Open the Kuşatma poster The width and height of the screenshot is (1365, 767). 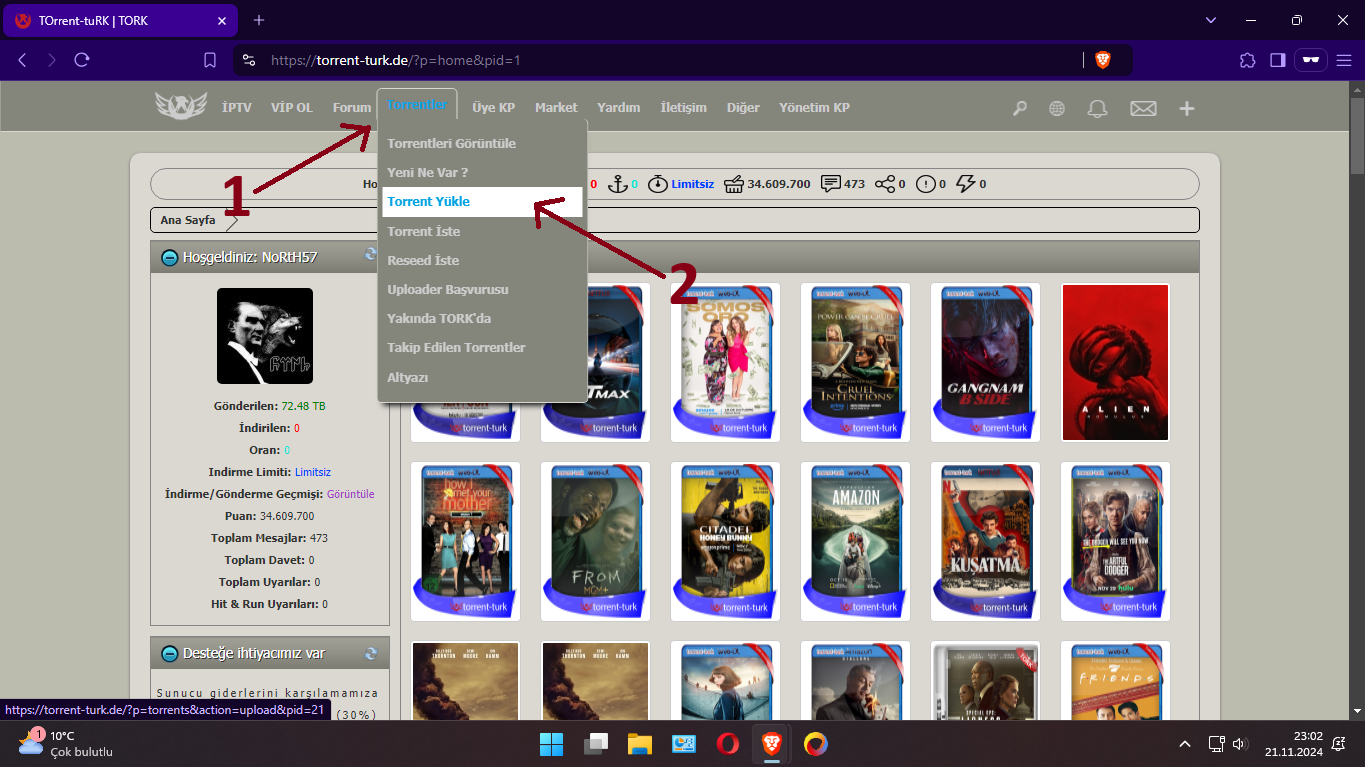point(985,541)
